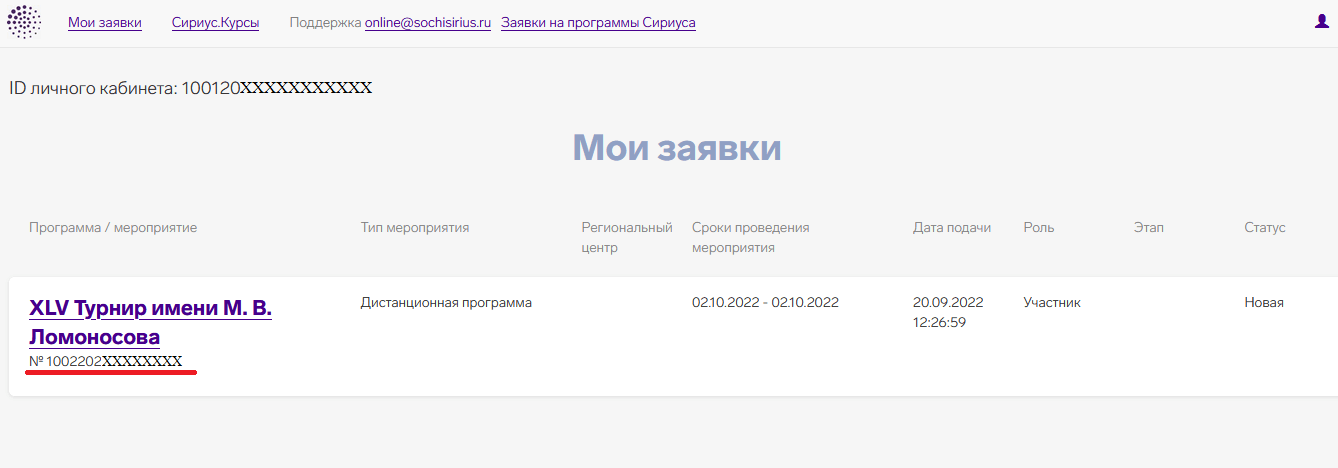The image size is (1338, 468).
Task: Click the Тип мероприятия column header
Action: pyautogui.click(x=414, y=228)
